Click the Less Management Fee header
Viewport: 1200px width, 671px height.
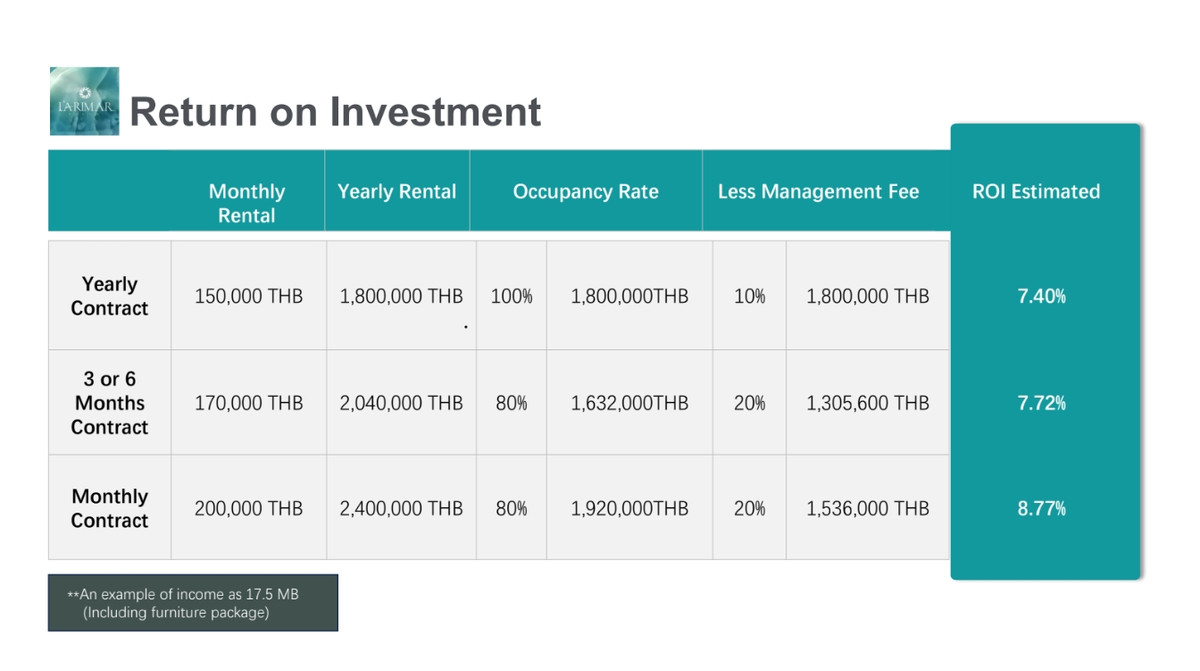click(818, 191)
